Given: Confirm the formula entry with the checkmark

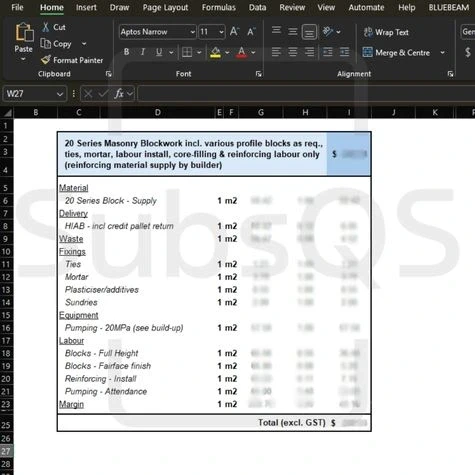Looking at the screenshot, I should tap(103, 94).
